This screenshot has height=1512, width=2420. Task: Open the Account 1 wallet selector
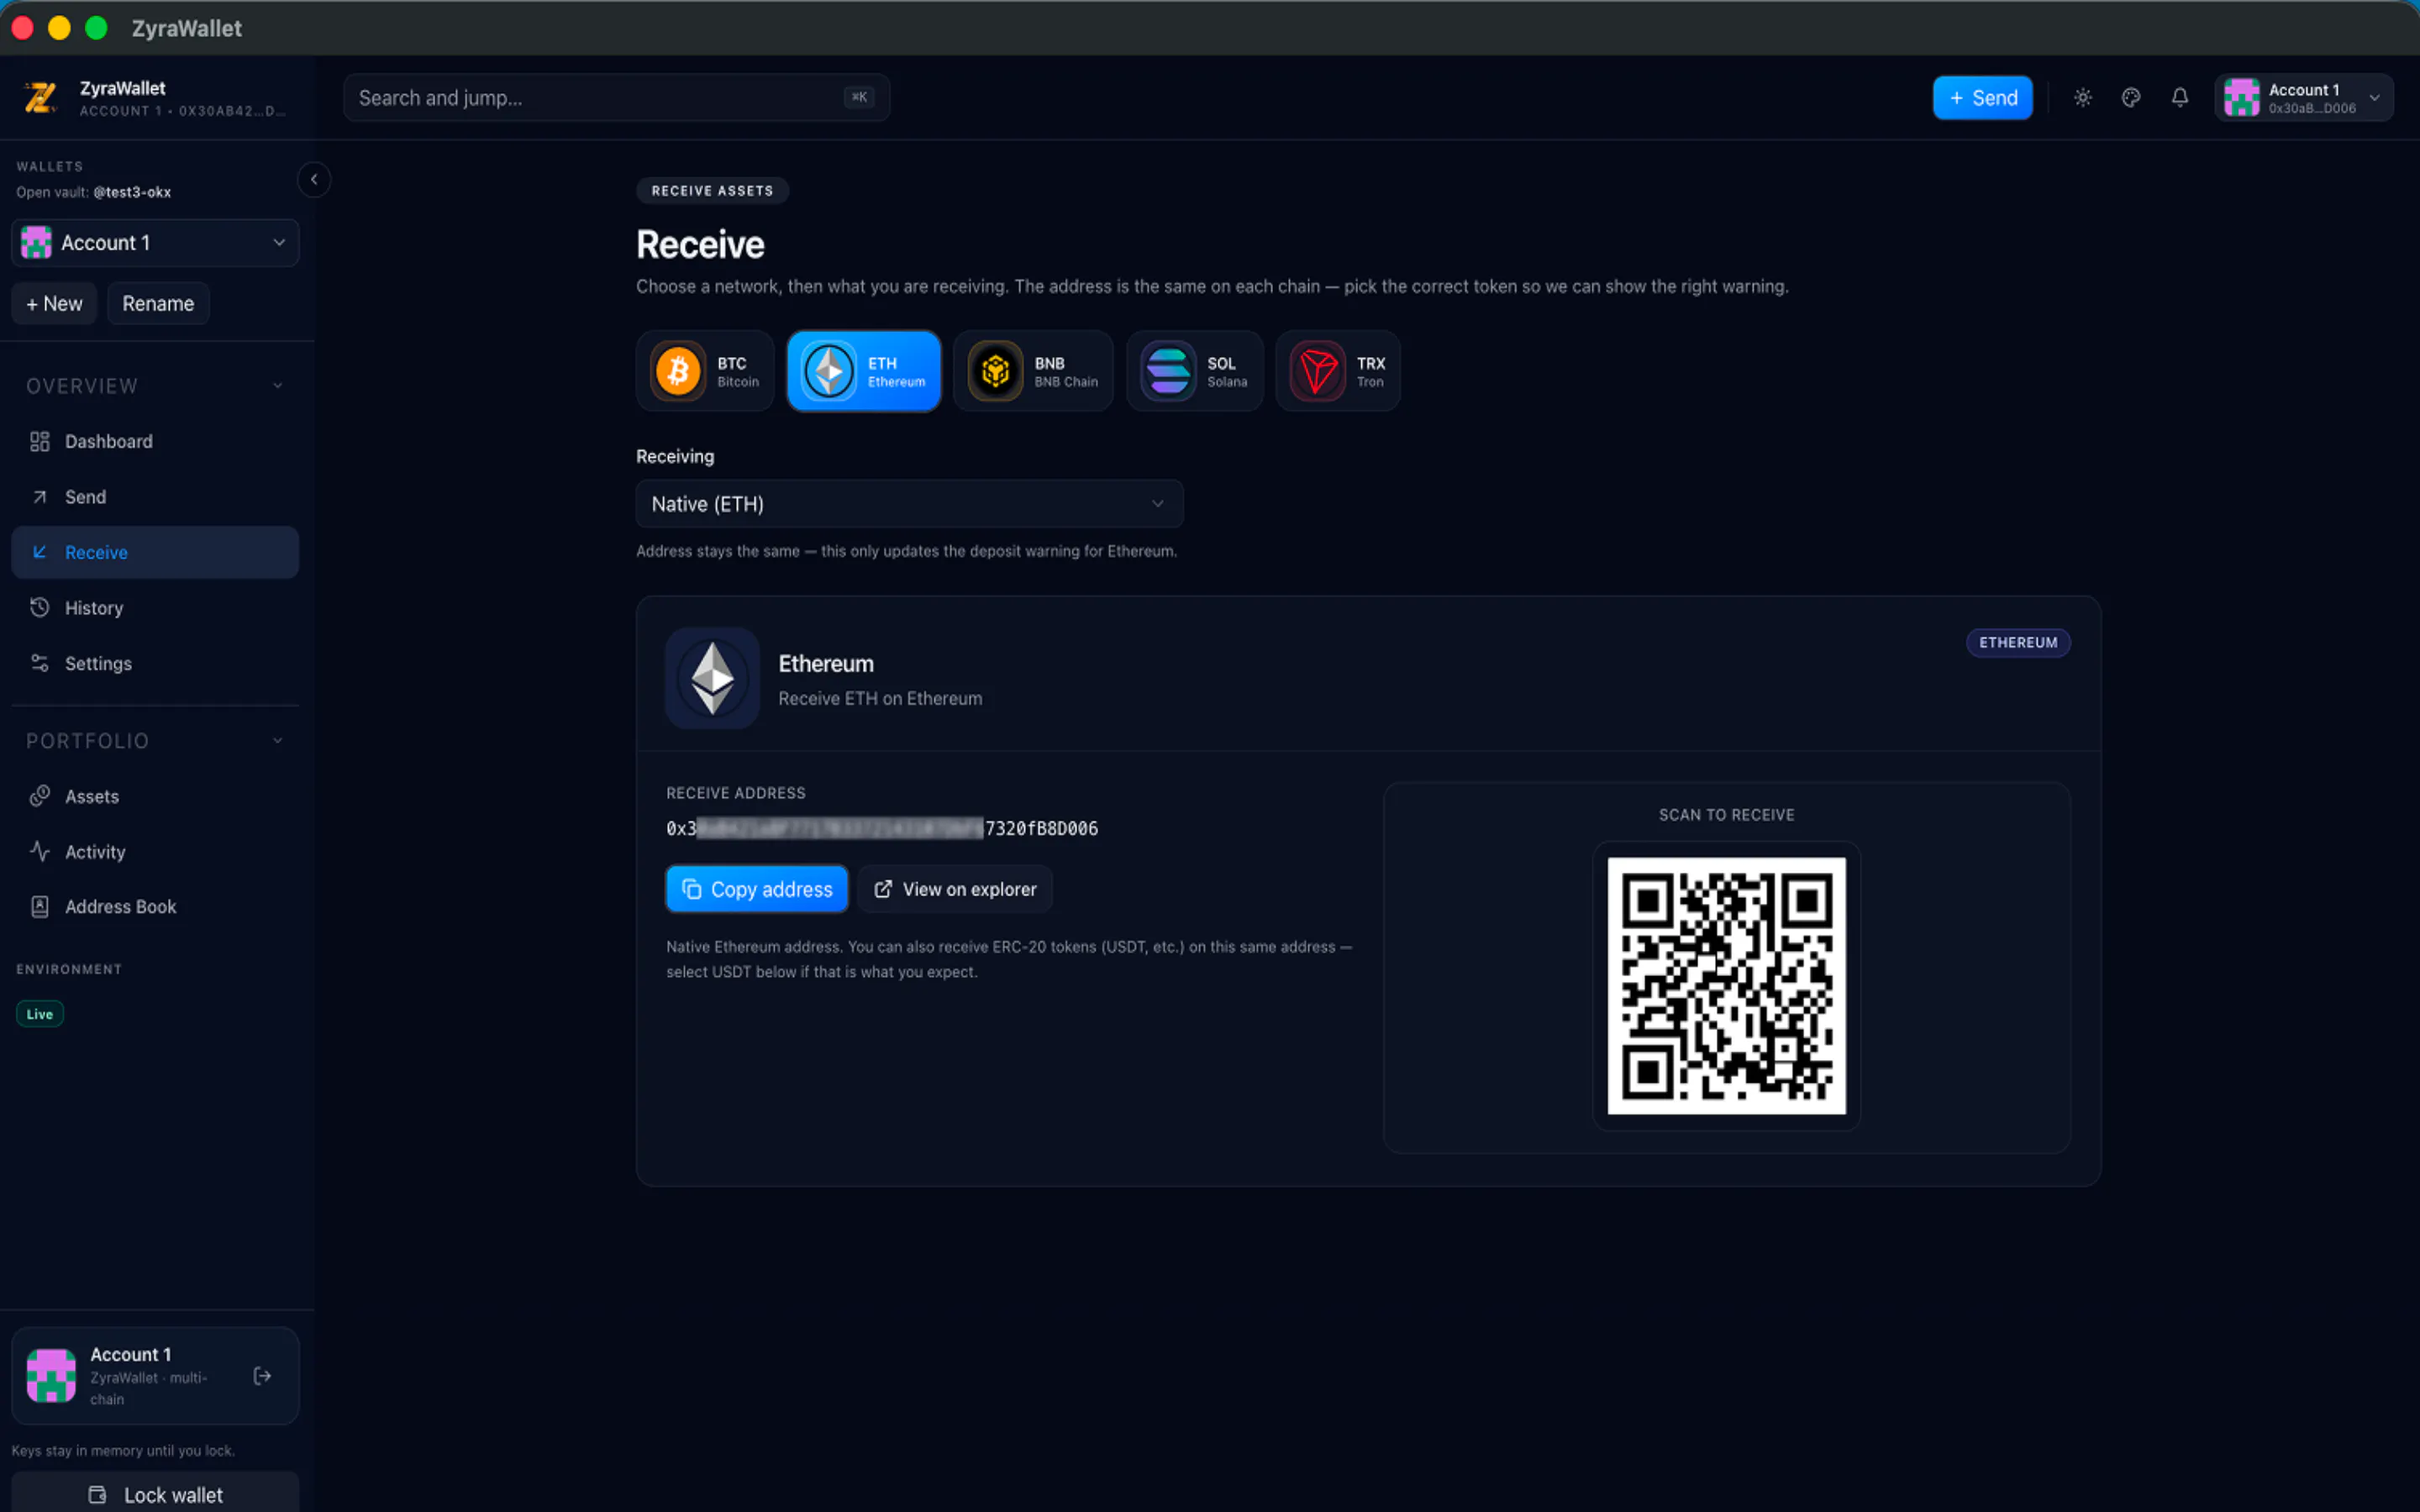[155, 243]
